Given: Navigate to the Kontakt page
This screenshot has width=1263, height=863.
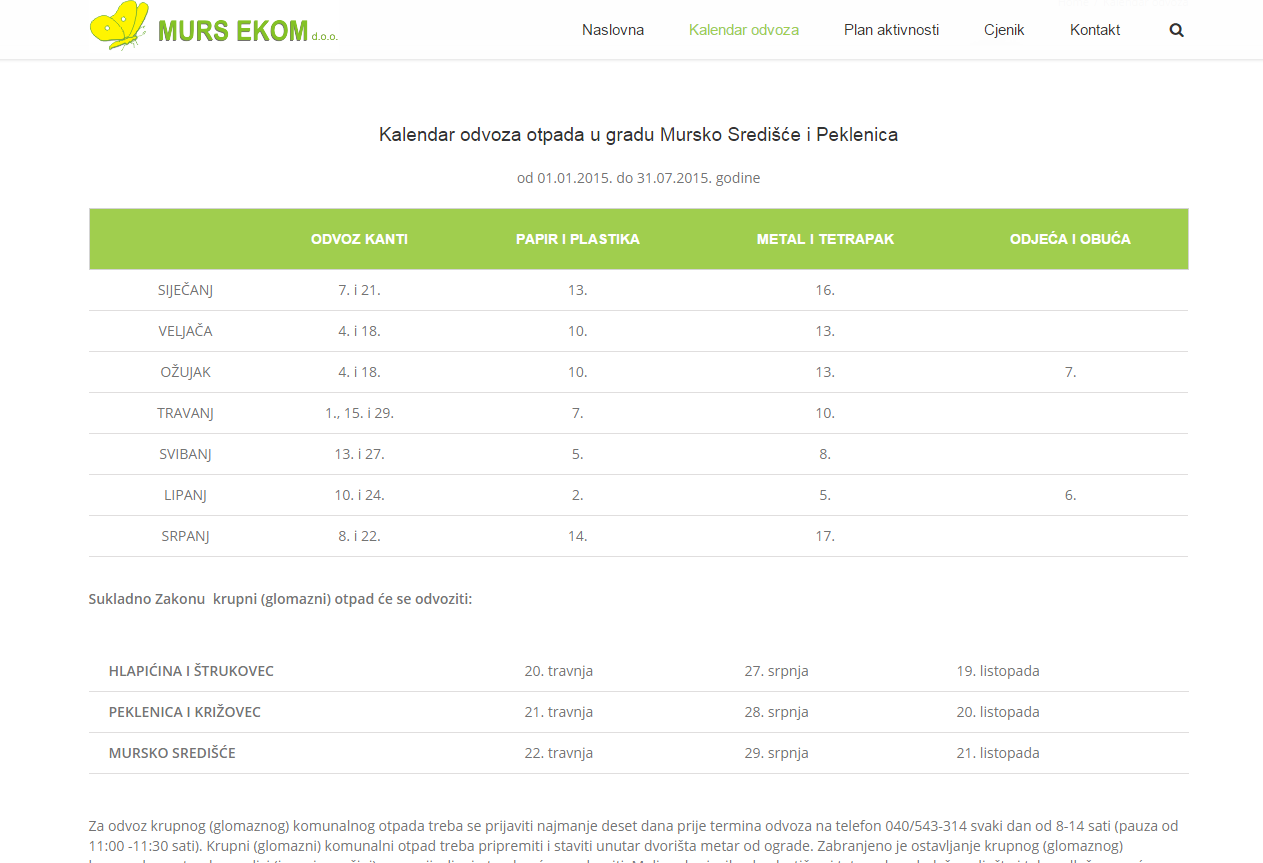Looking at the screenshot, I should pos(1095,30).
